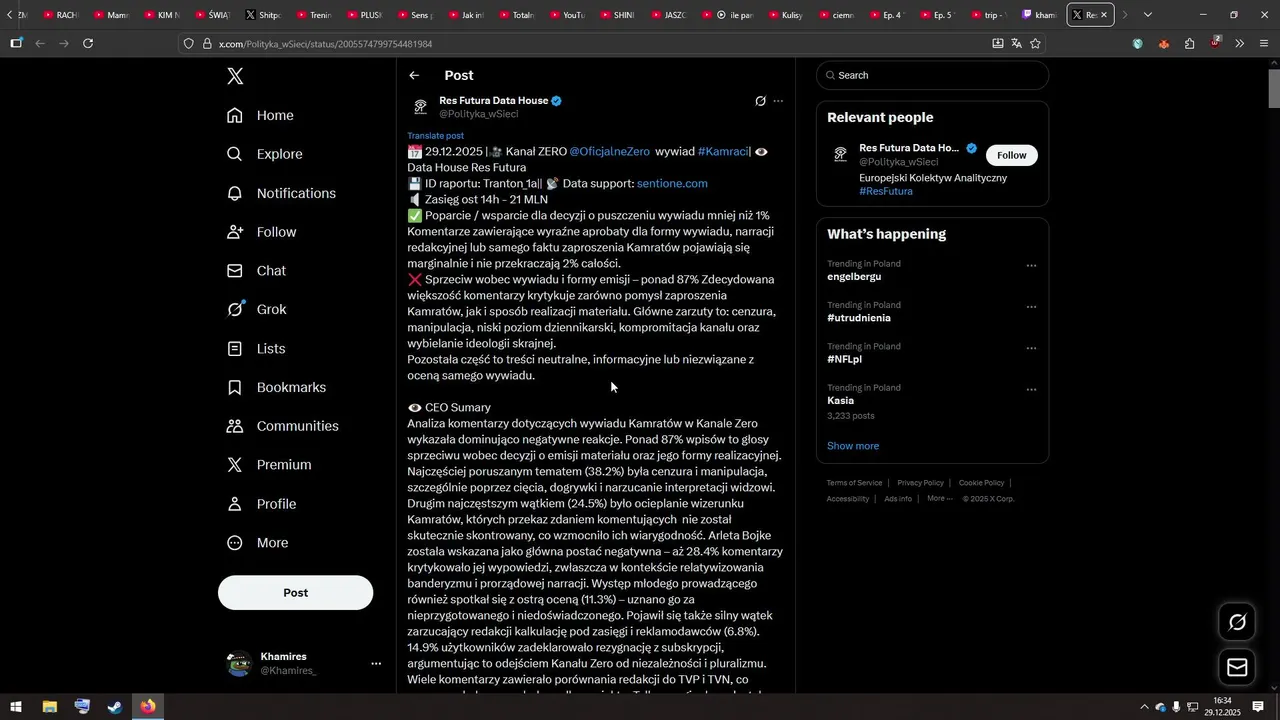Expand the More sidebar menu
1280x720 pixels.
point(257,543)
